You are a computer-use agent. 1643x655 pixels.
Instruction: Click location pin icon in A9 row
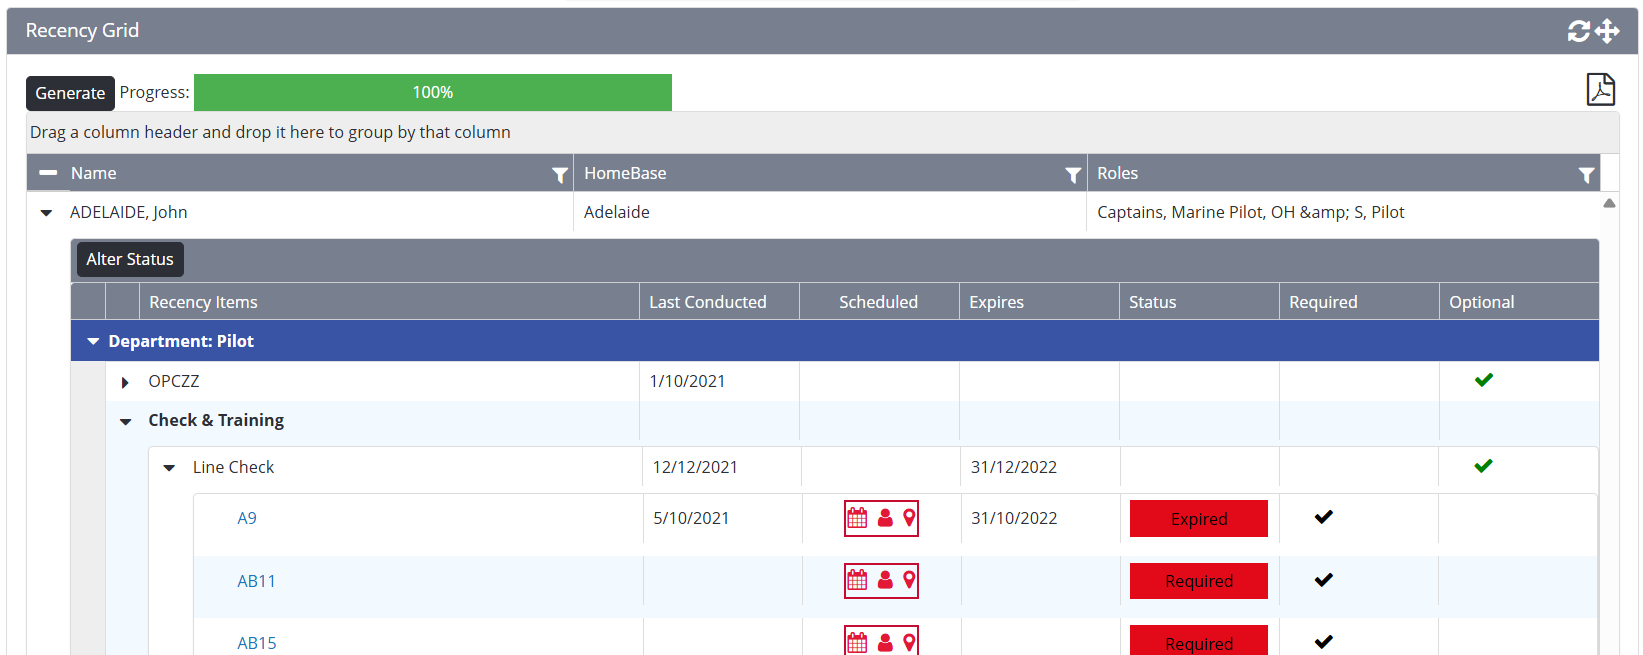(909, 518)
